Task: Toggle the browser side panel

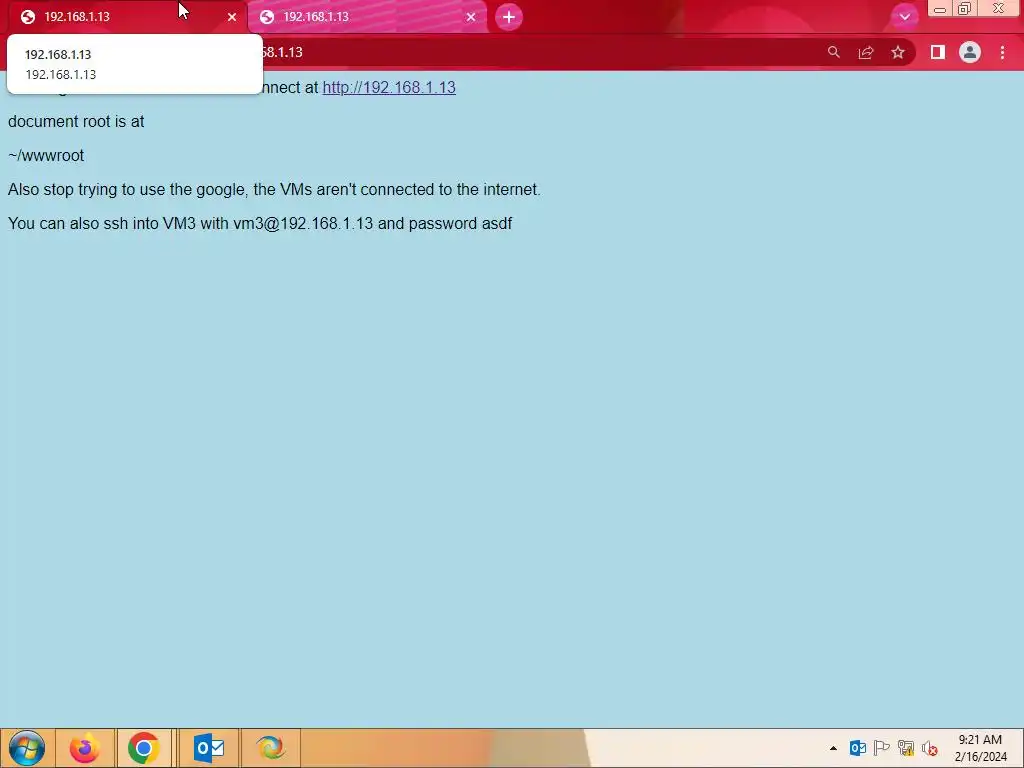Action: 938,52
